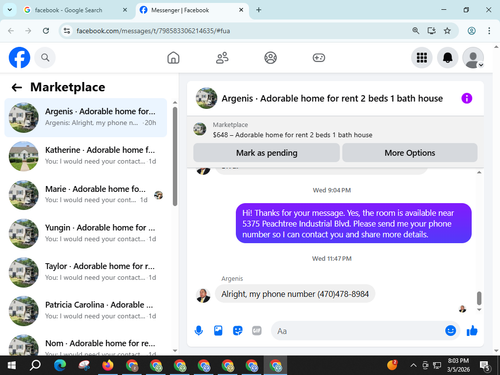Send a thumbs up like
500x375 pixels.
point(472,331)
